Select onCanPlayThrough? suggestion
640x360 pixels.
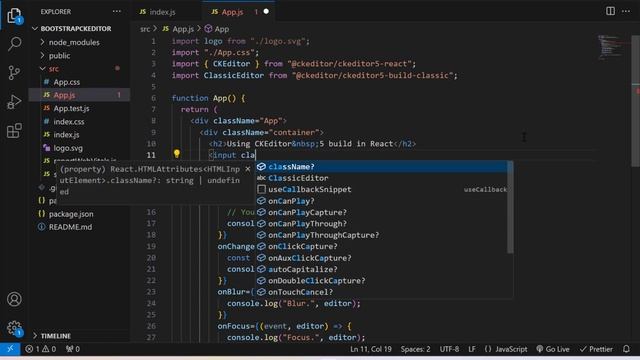(x=381, y=224)
